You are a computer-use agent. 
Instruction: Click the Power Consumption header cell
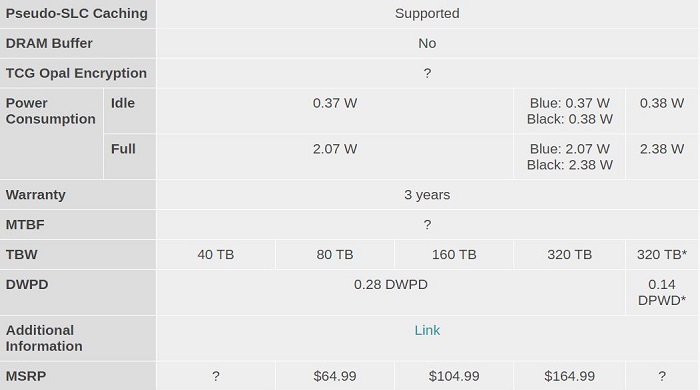click(51, 134)
